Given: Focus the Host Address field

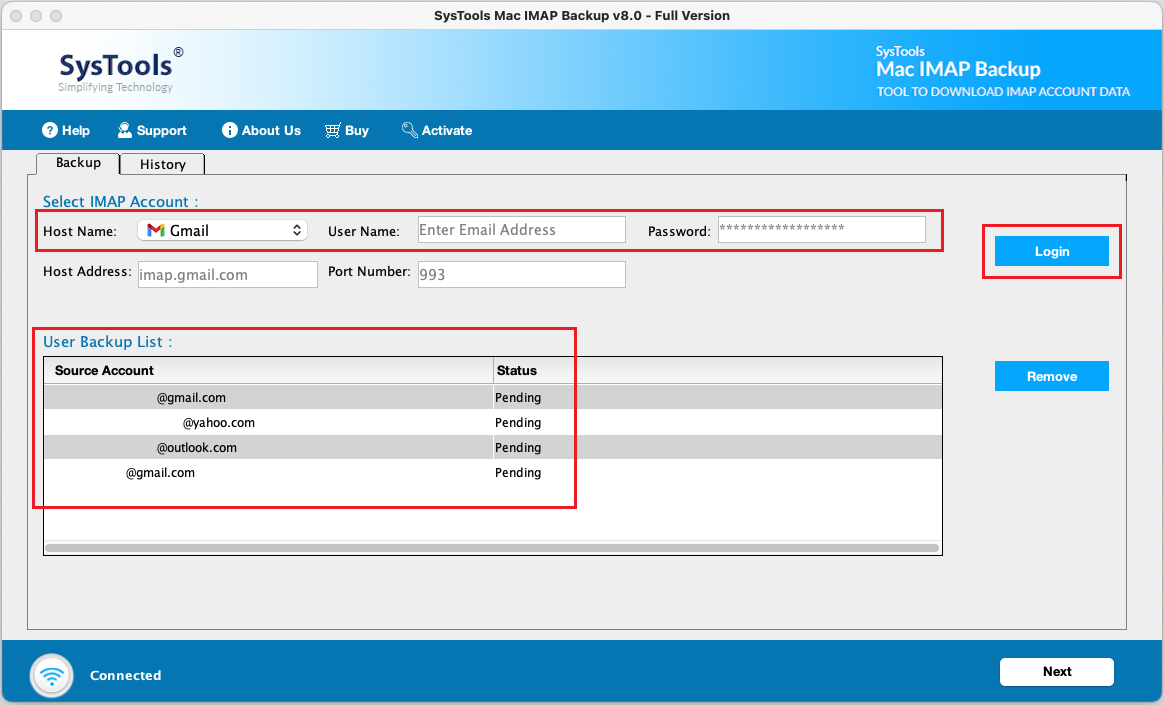Looking at the screenshot, I should coord(228,275).
